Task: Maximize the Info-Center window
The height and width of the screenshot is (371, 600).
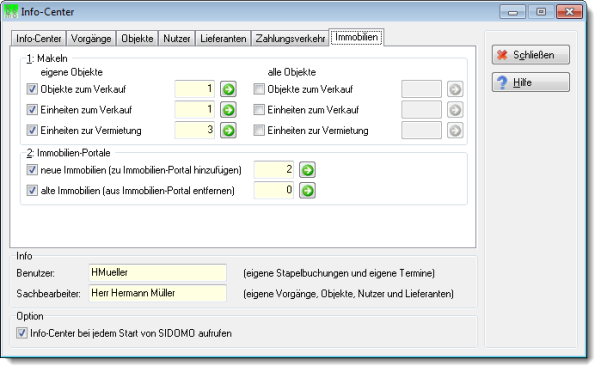Action: [541, 12]
